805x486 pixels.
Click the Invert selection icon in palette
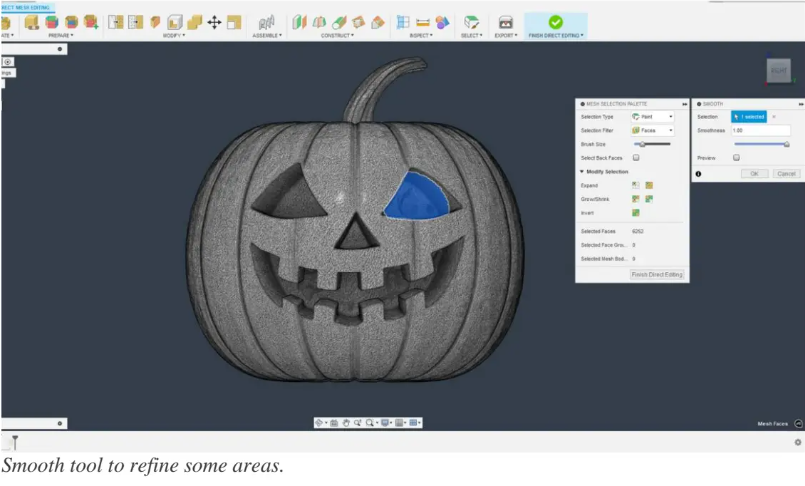coord(635,212)
